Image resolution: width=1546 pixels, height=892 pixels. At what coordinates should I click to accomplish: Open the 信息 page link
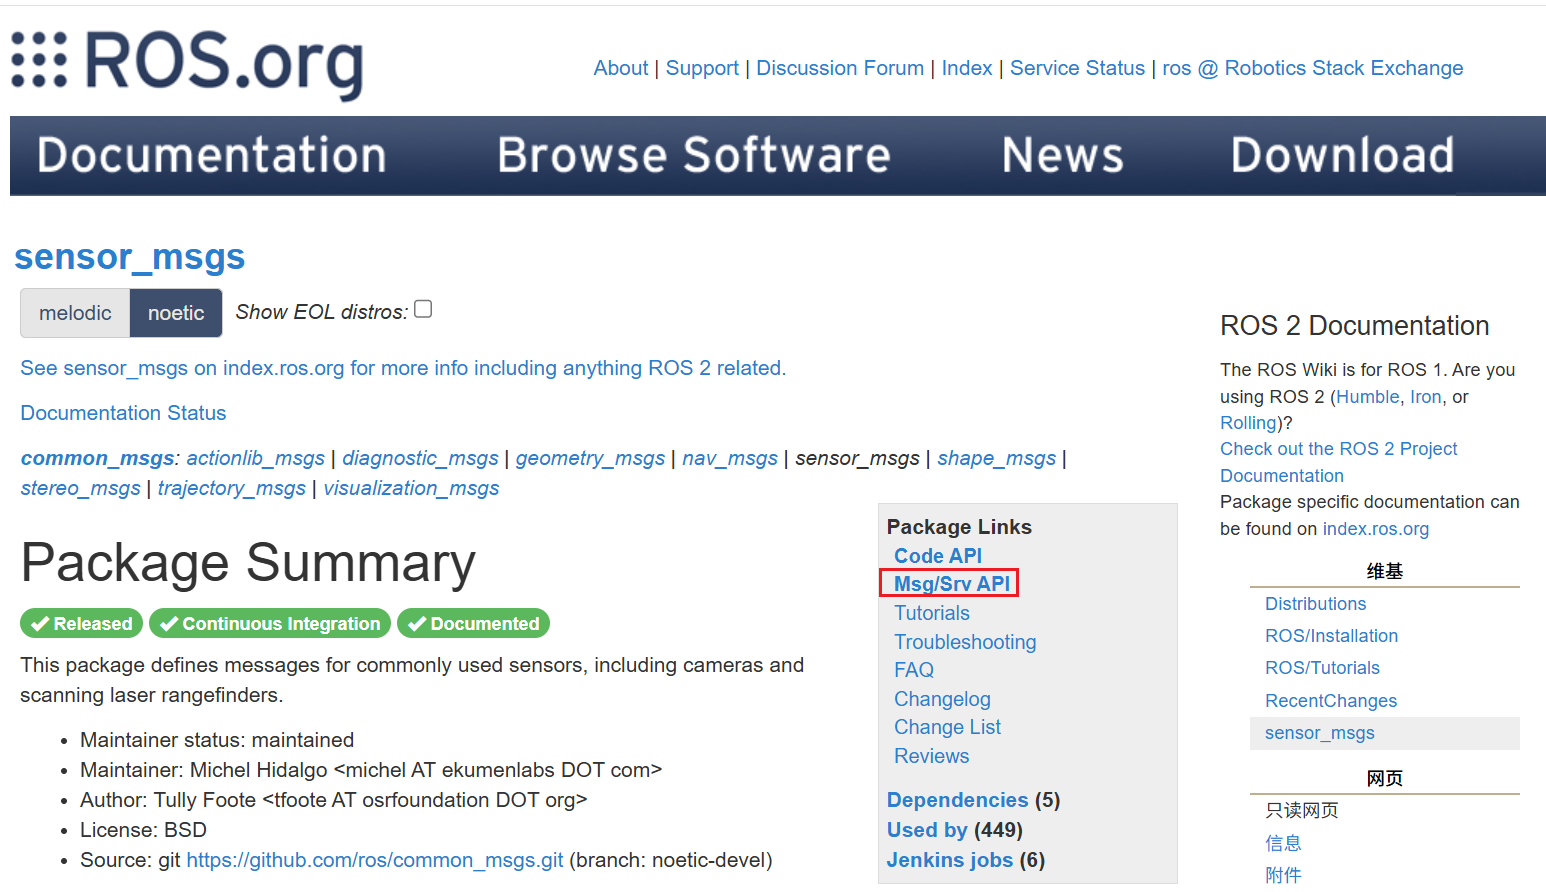[x=1283, y=843]
